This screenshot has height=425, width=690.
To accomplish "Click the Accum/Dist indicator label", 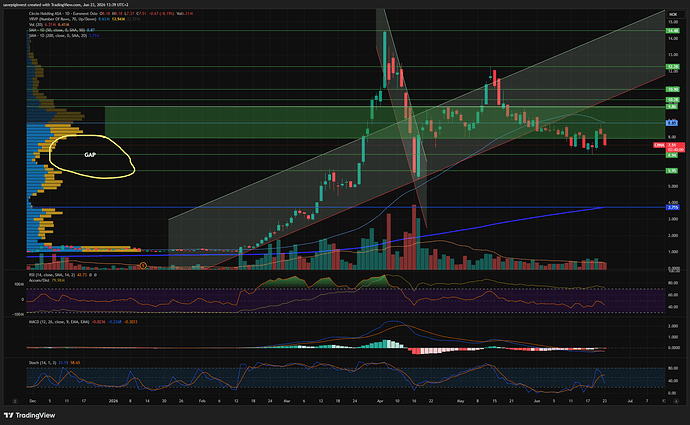I will [40, 280].
